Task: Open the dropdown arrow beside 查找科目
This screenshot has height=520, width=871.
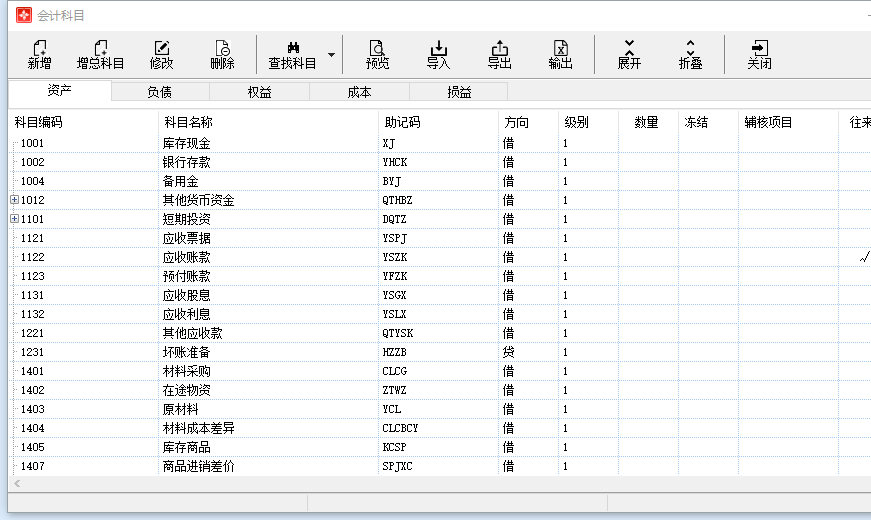Action: click(x=331, y=55)
